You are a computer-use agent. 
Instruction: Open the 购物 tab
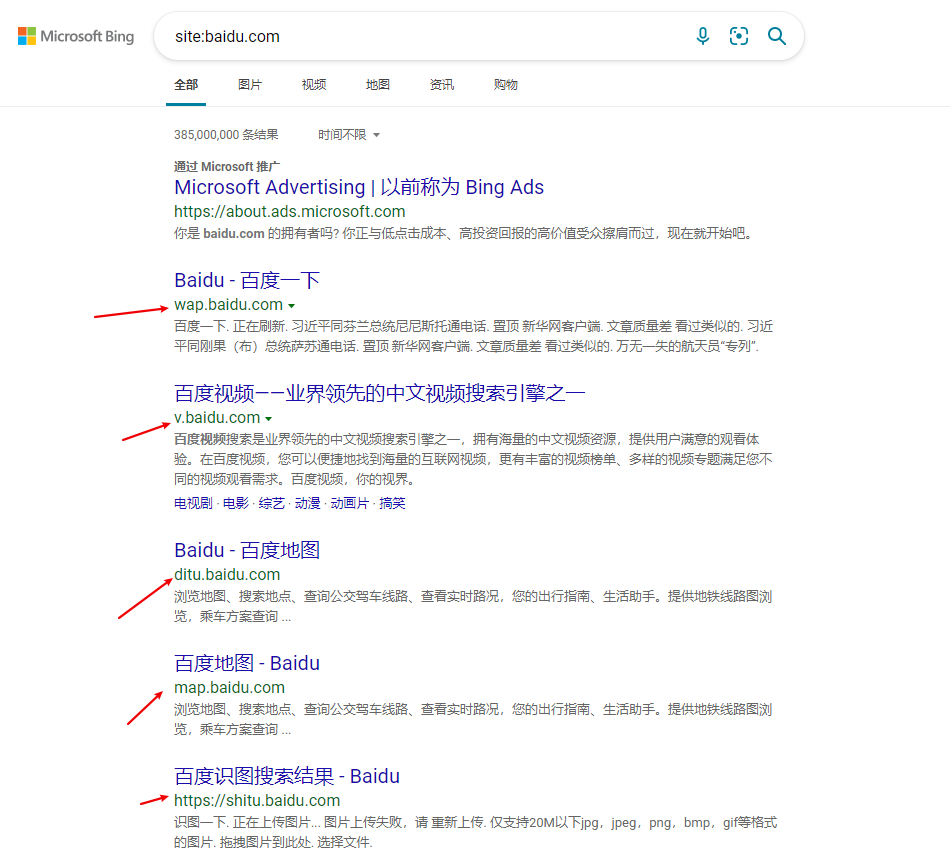click(506, 85)
